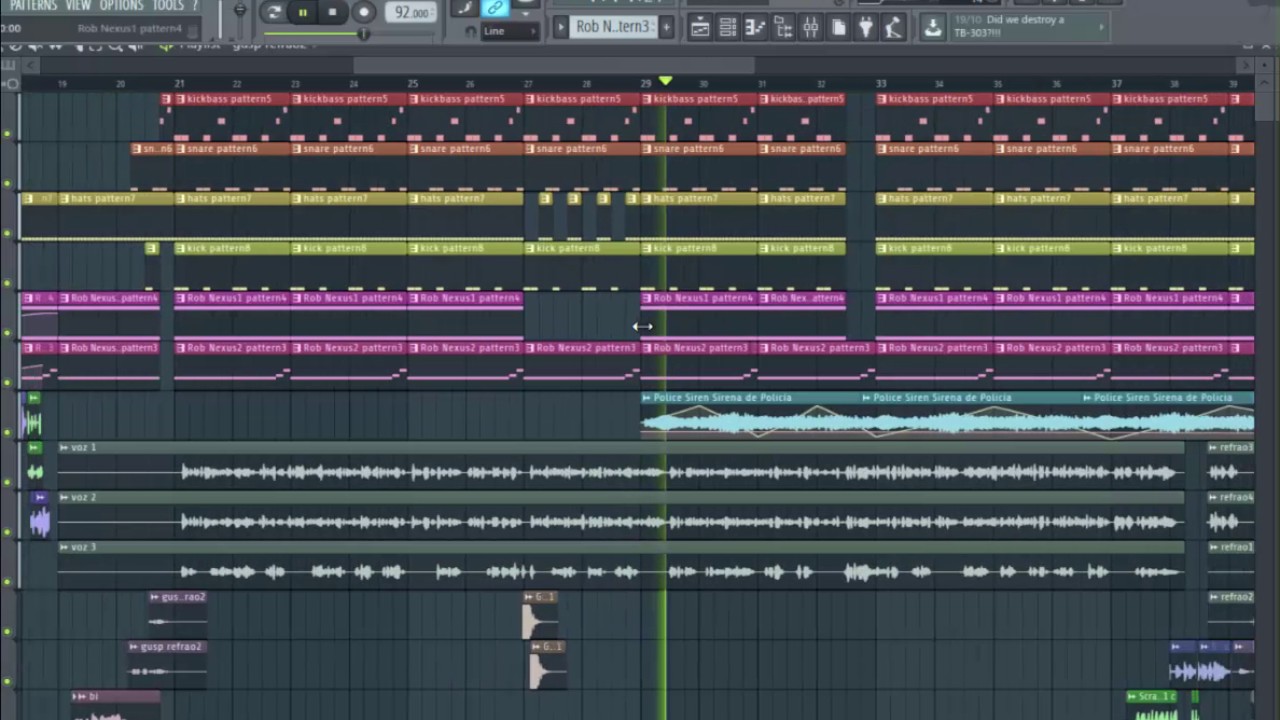Click the snap magnet icon
The image size is (1280, 720).
pyautogui.click(x=471, y=31)
